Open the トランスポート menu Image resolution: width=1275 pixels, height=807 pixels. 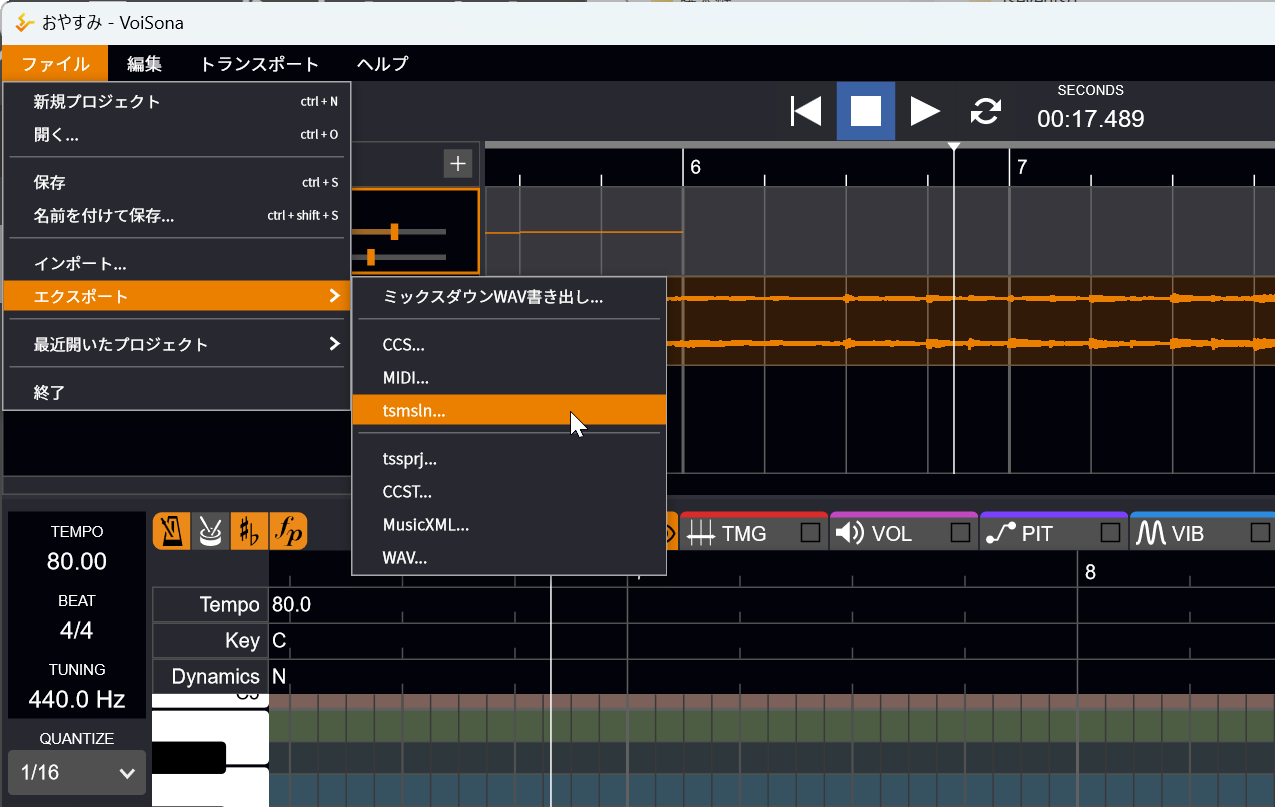click(x=259, y=64)
